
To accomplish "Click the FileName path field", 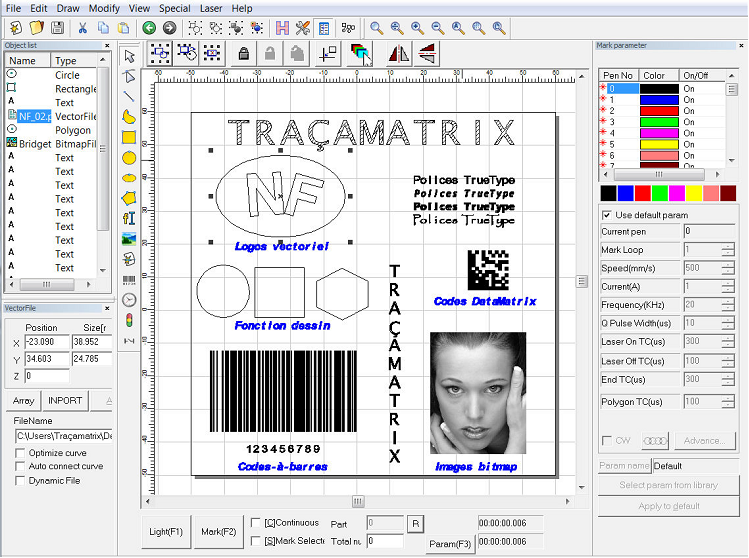I will click(x=64, y=436).
